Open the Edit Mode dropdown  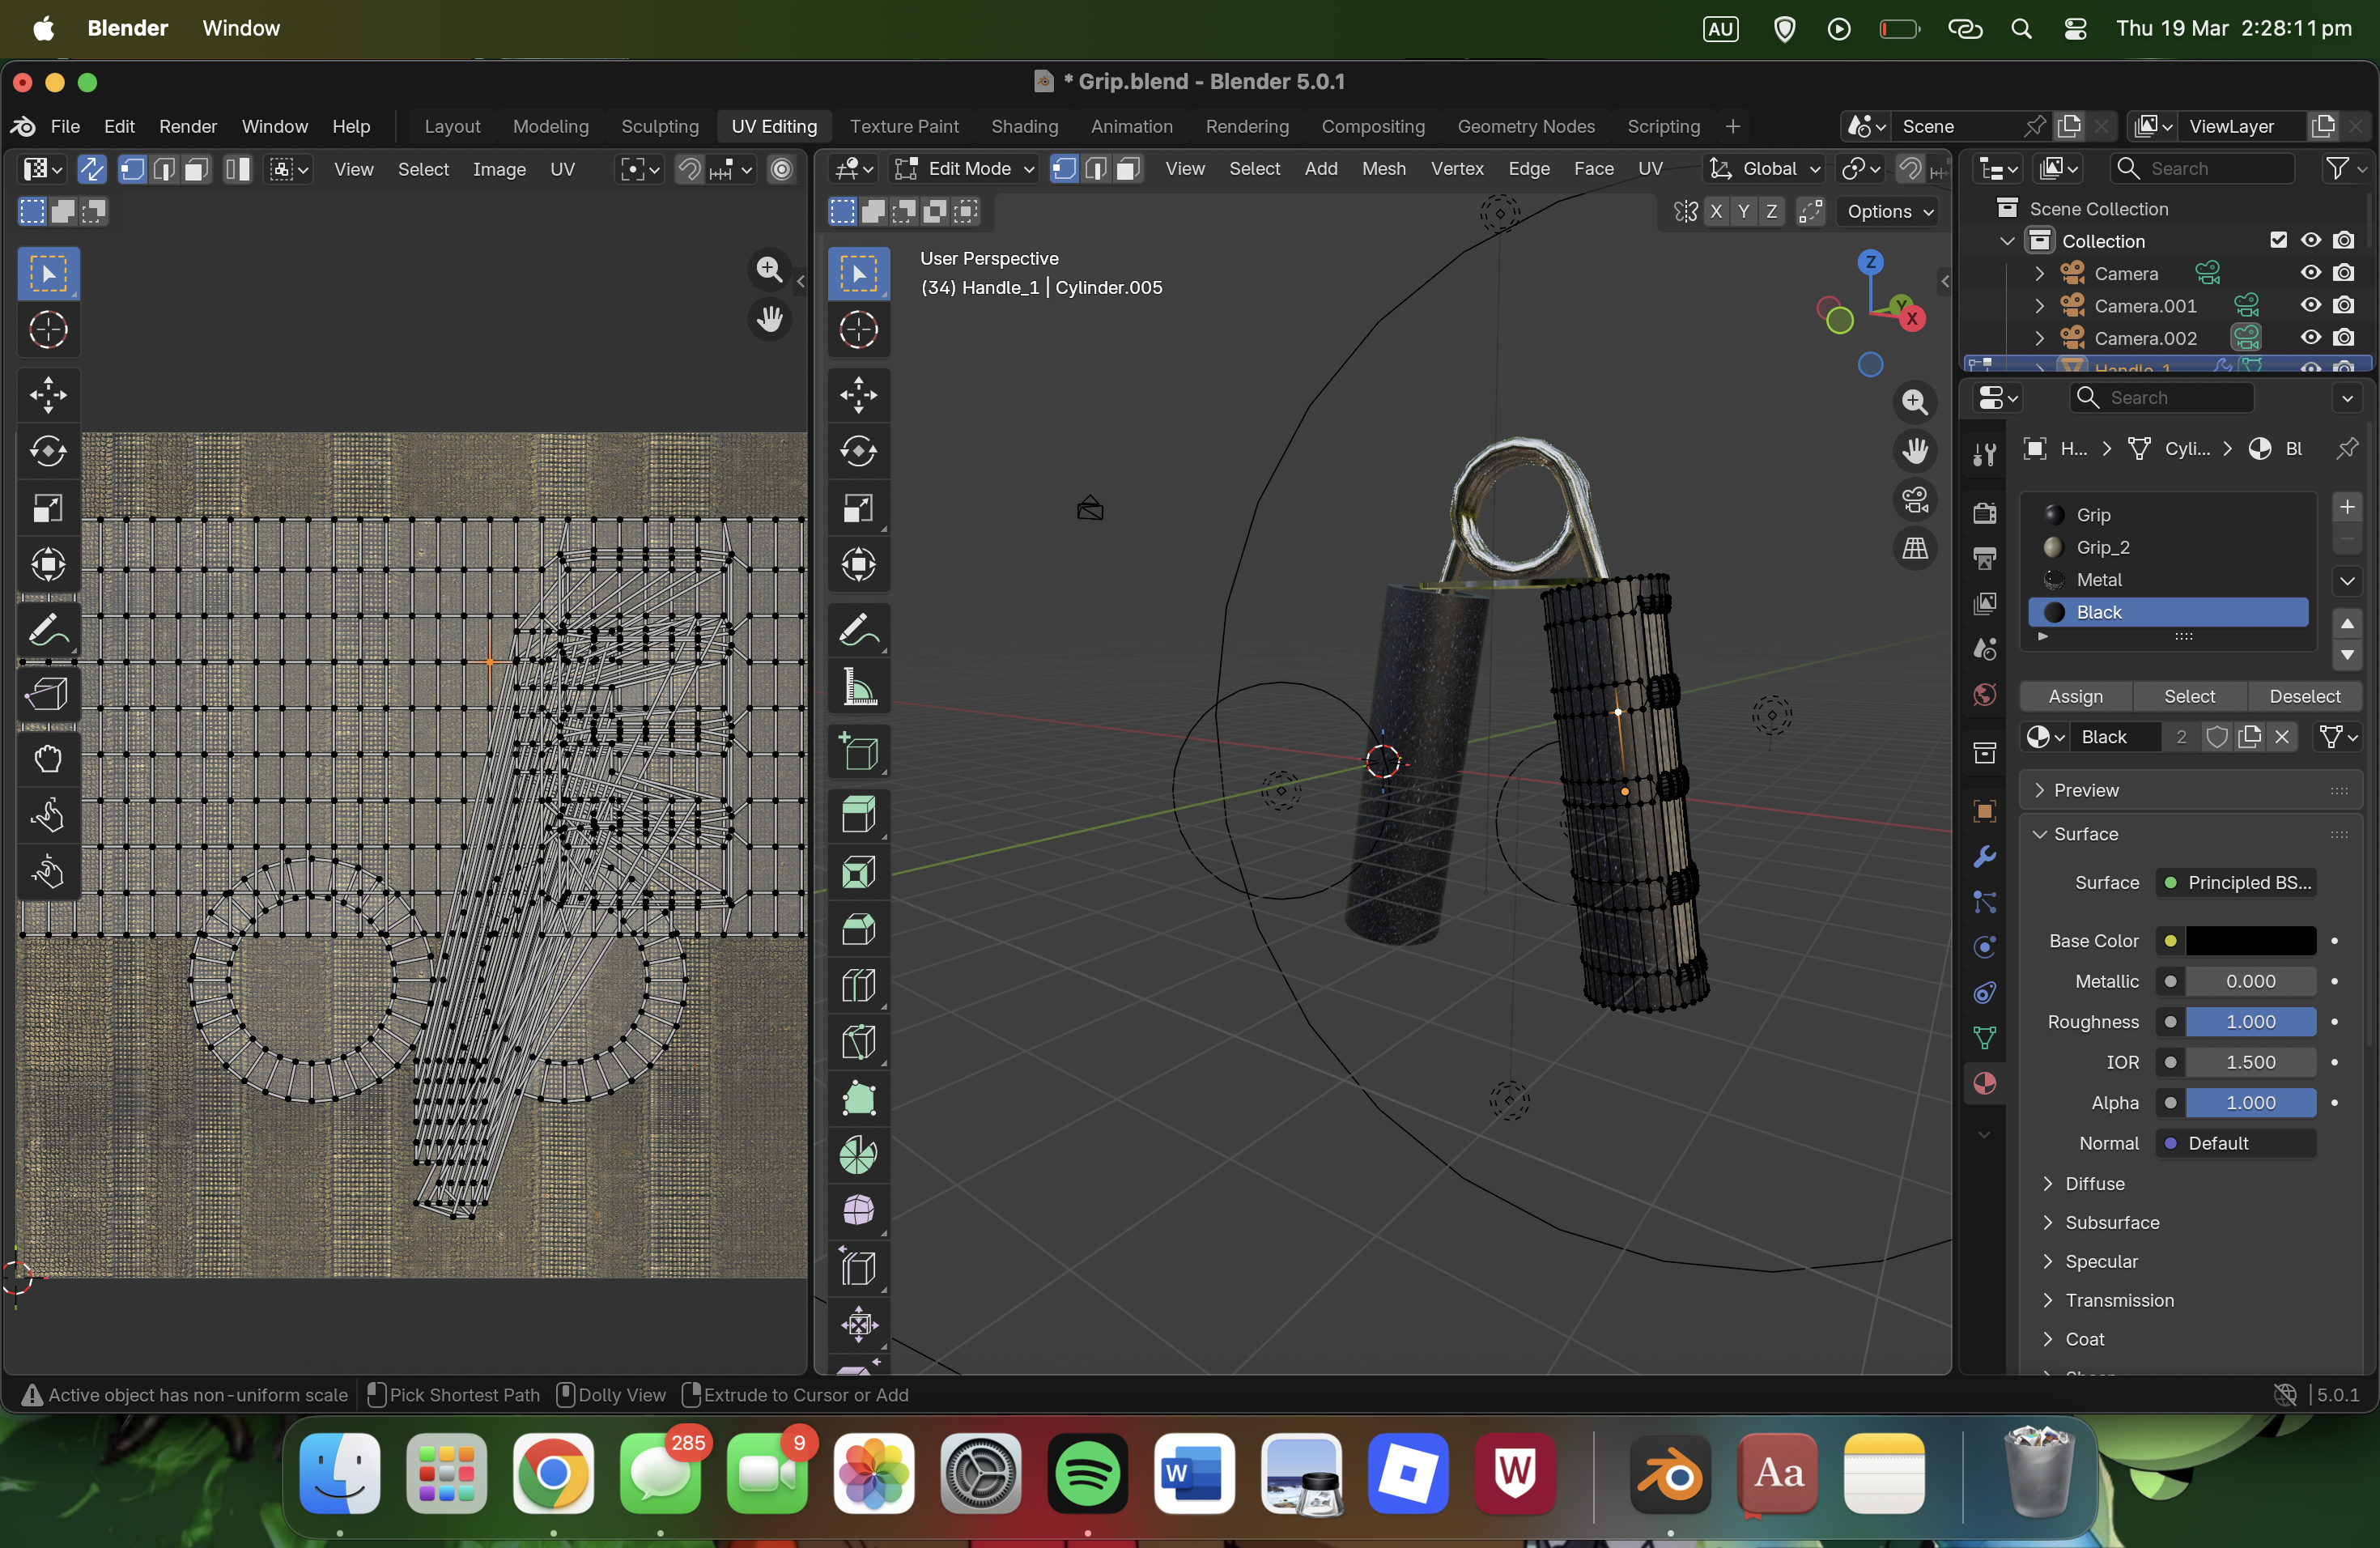point(964,169)
